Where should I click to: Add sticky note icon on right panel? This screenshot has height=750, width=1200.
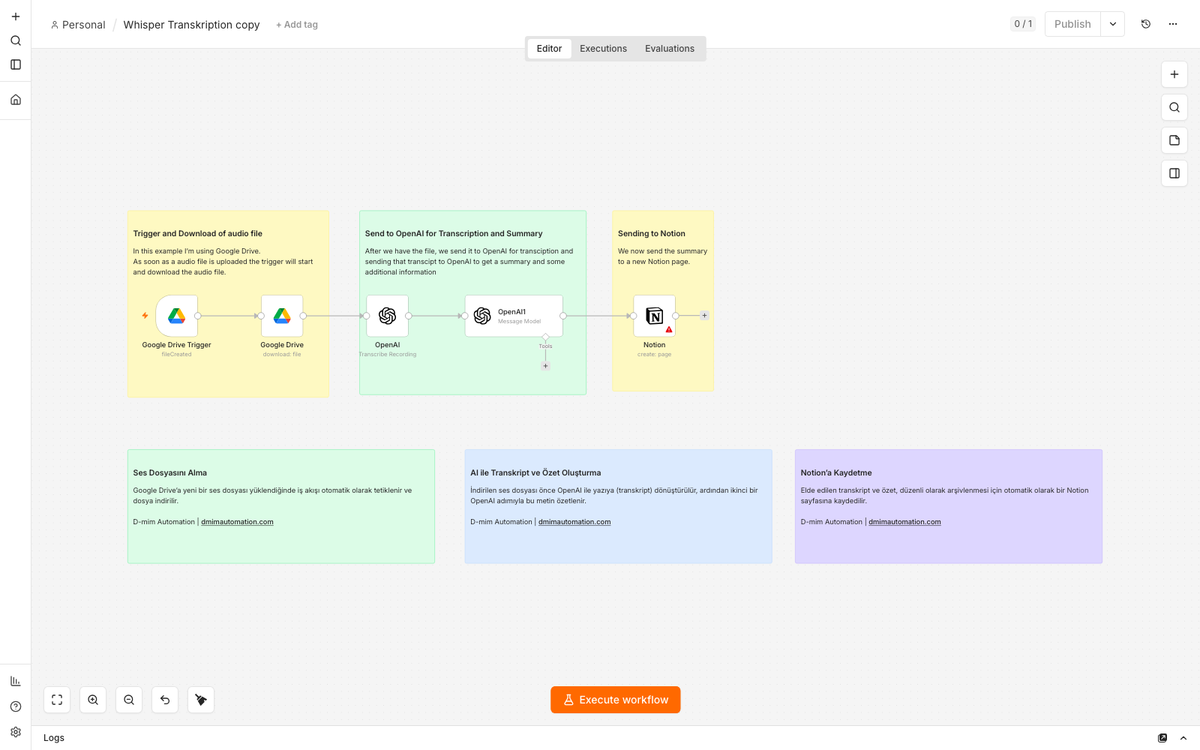click(1174, 140)
